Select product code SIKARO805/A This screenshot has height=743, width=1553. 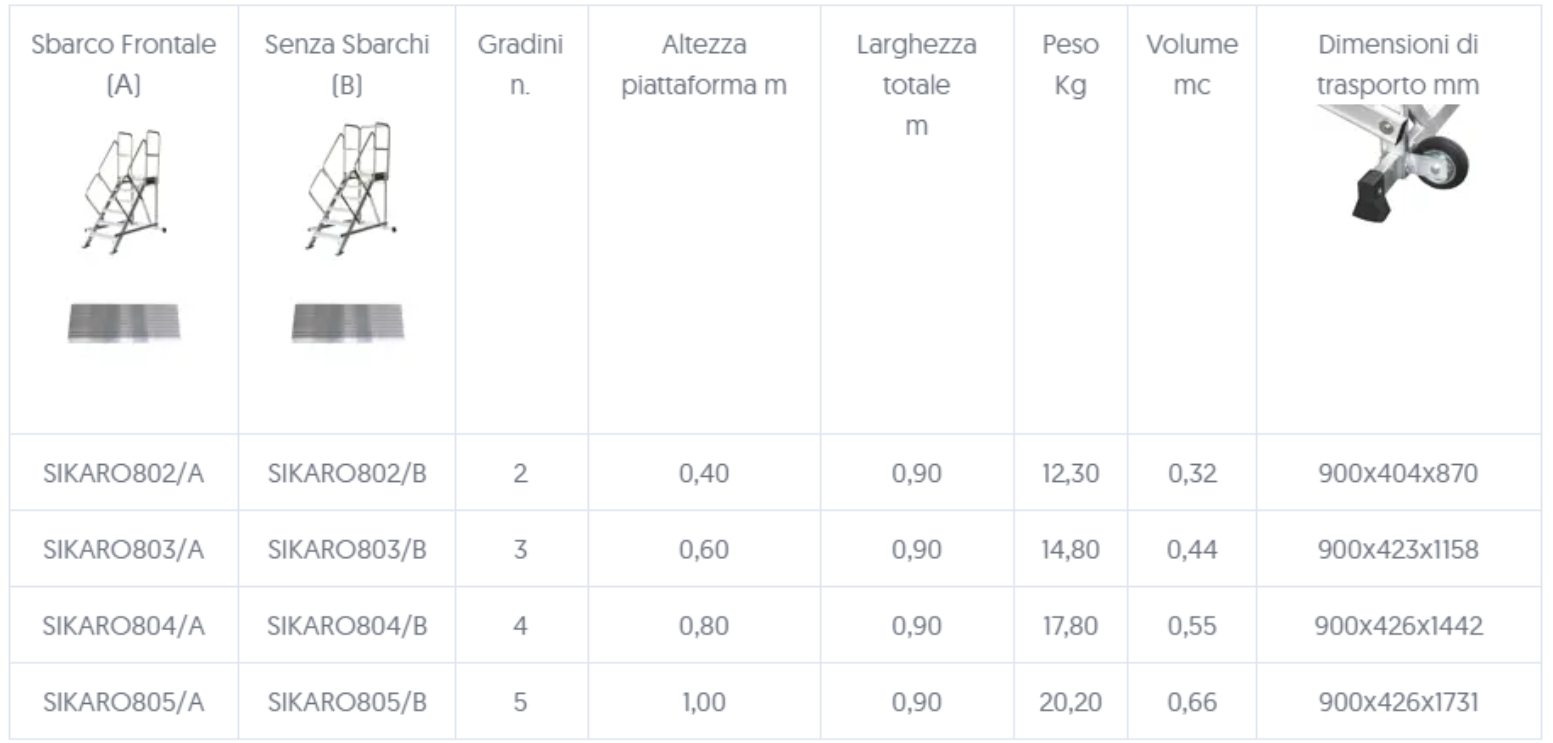point(123,702)
